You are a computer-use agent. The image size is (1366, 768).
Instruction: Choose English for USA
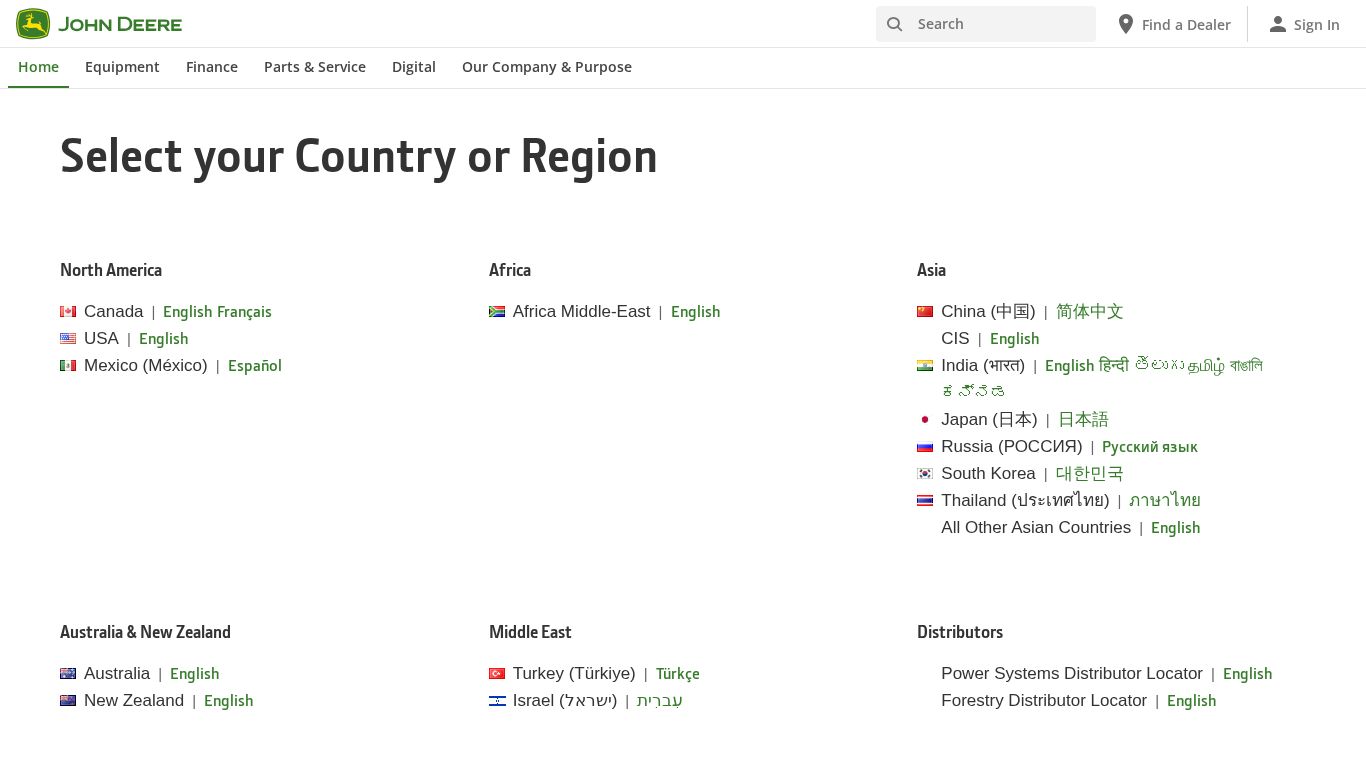point(164,339)
